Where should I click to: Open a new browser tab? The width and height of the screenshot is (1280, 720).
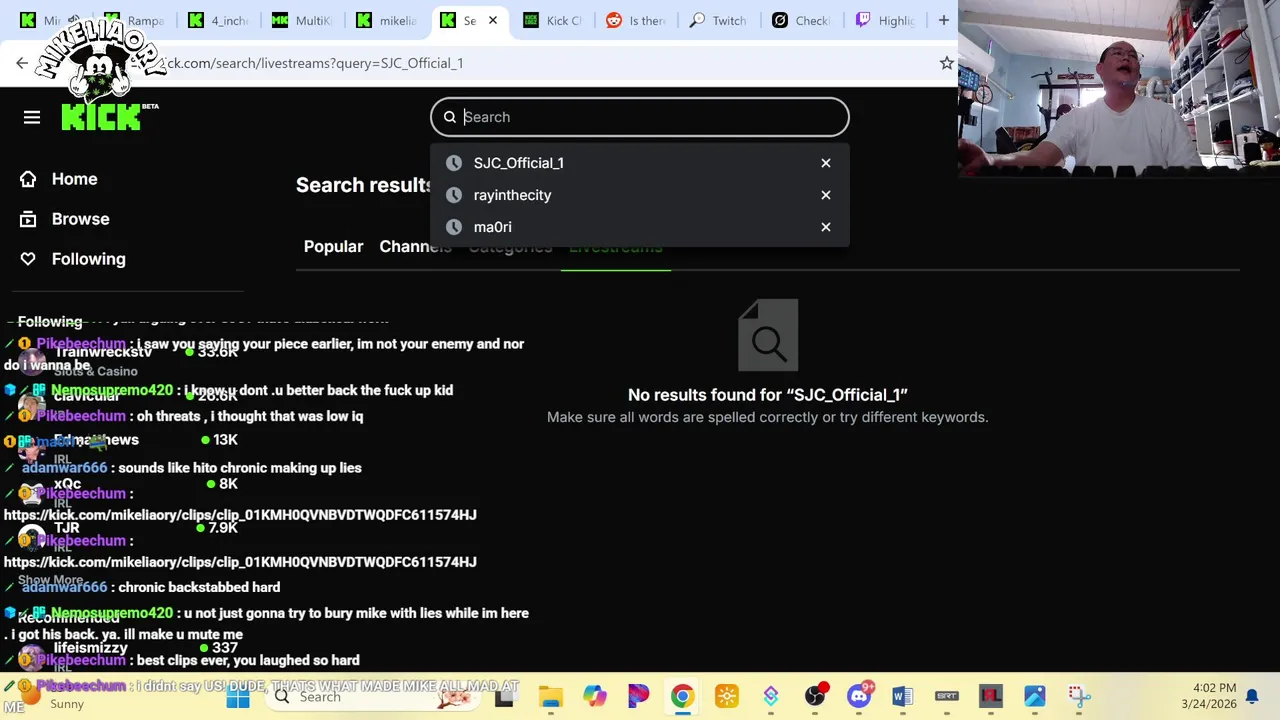(x=943, y=20)
